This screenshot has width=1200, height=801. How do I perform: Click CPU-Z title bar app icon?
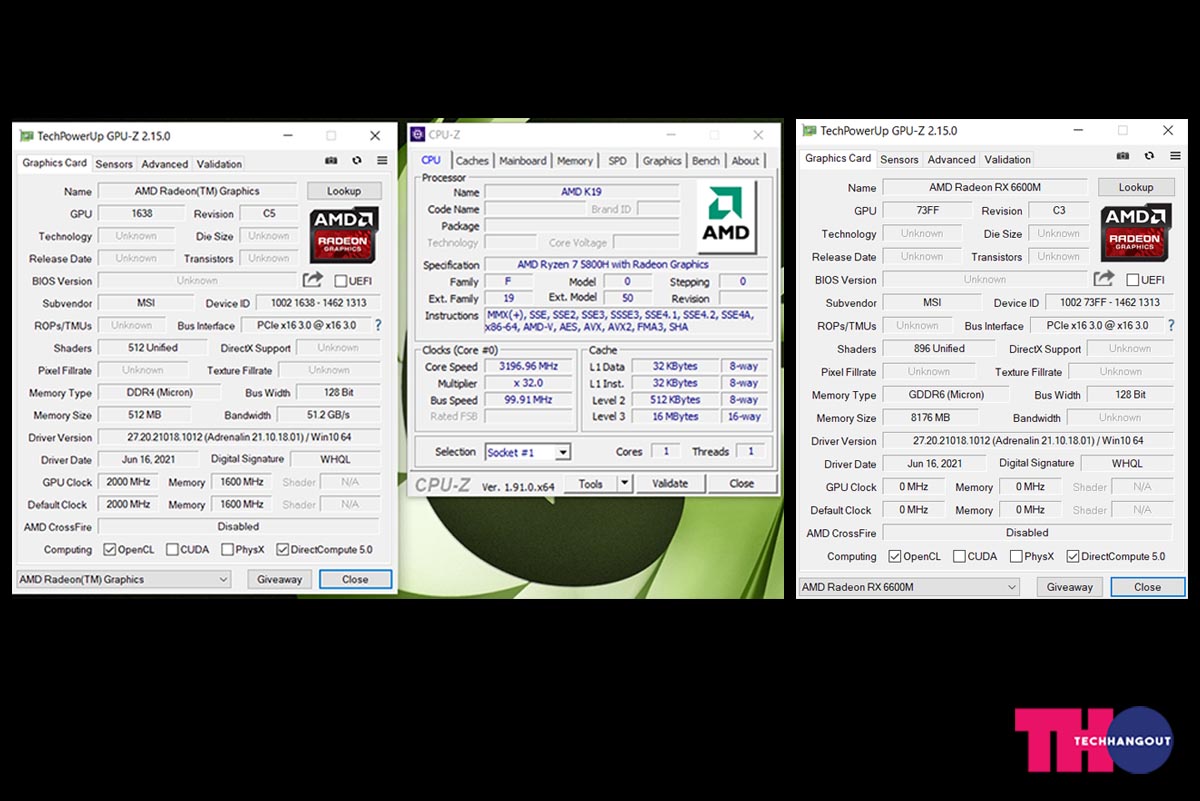(418, 135)
